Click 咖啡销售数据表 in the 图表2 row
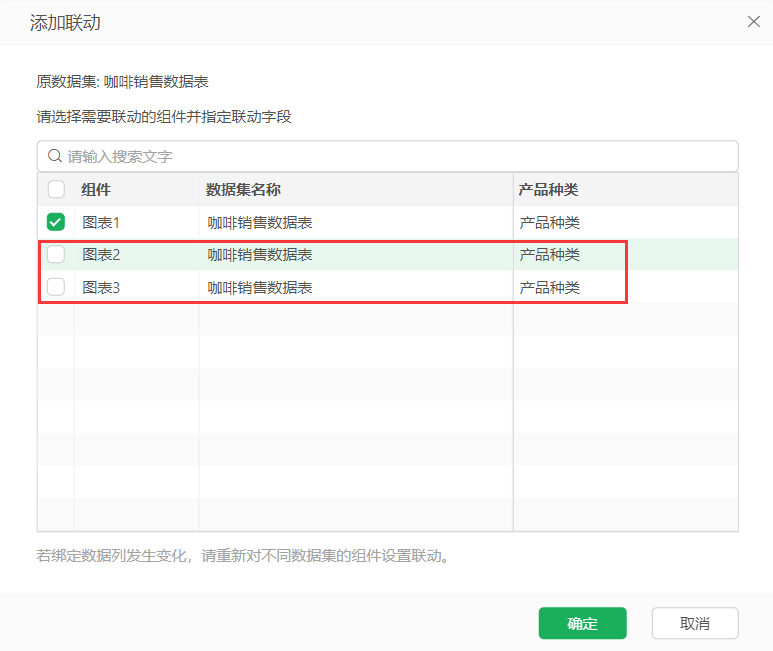 (x=260, y=255)
